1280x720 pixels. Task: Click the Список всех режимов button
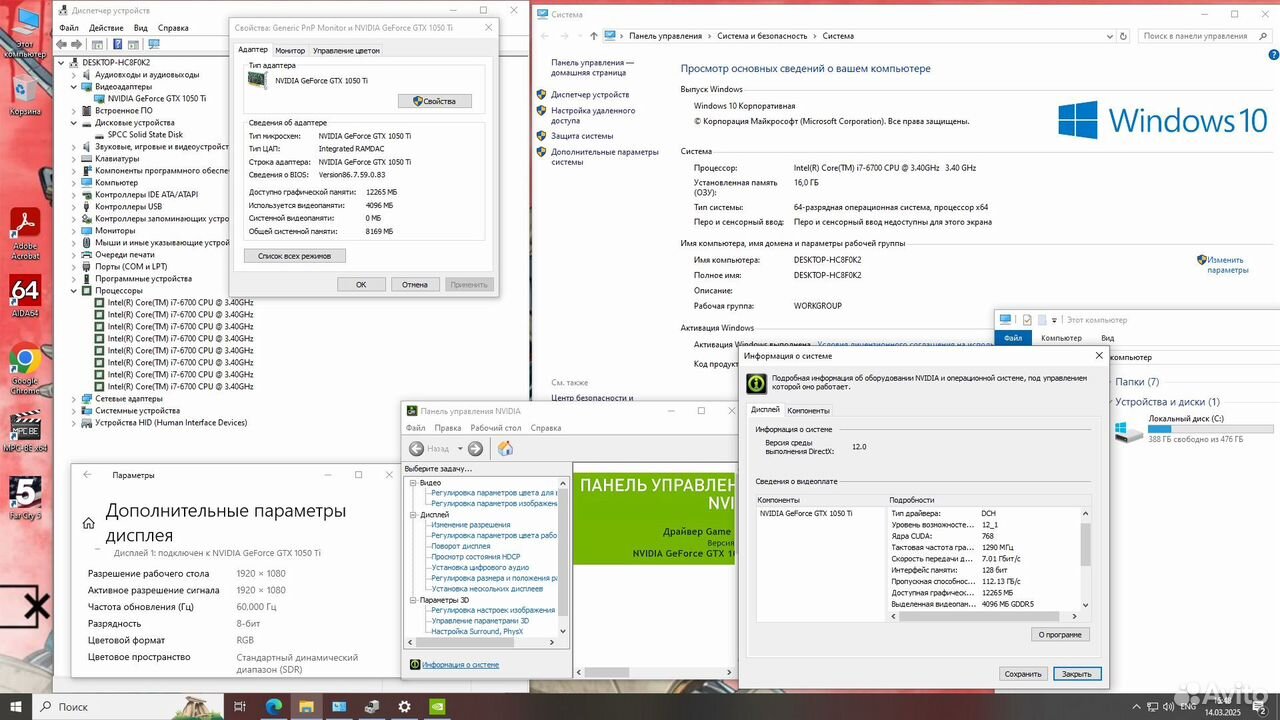click(295, 256)
